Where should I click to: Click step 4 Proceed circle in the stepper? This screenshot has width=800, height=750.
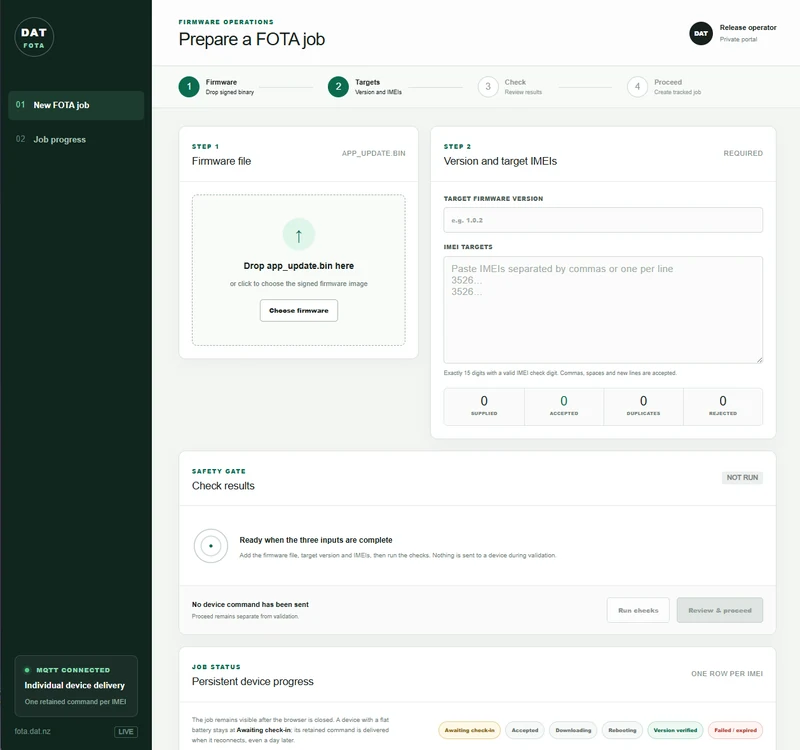click(x=637, y=87)
